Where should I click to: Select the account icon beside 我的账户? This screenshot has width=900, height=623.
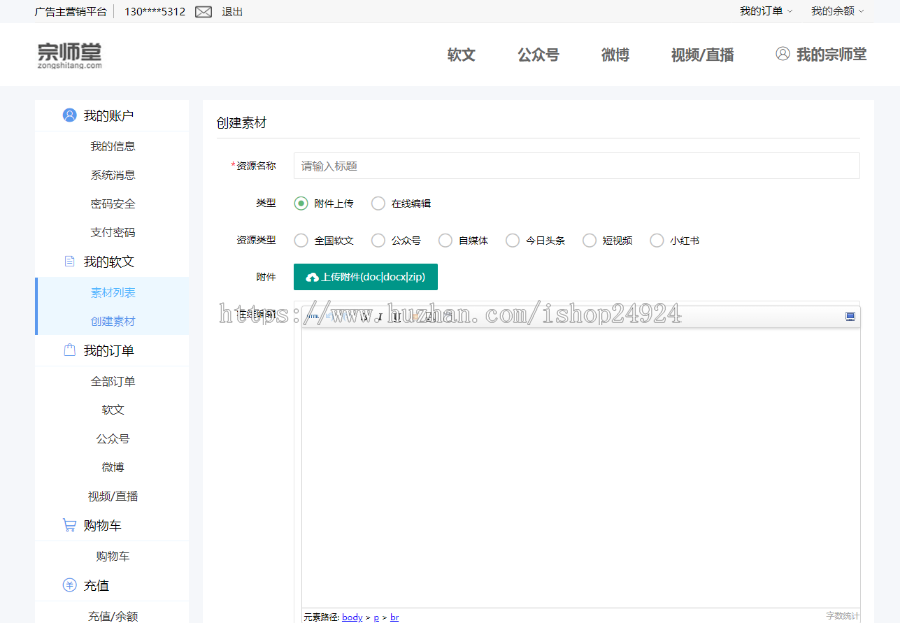click(68, 114)
